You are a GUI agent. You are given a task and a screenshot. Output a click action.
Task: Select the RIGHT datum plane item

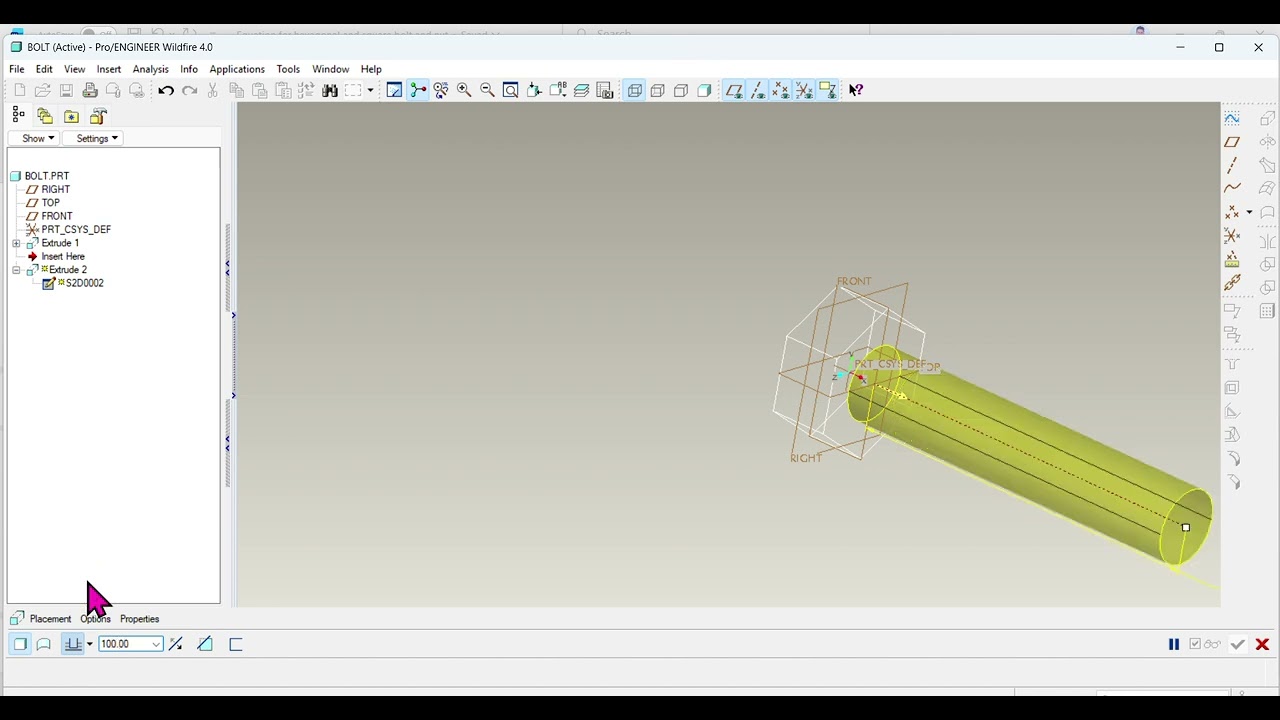56,189
